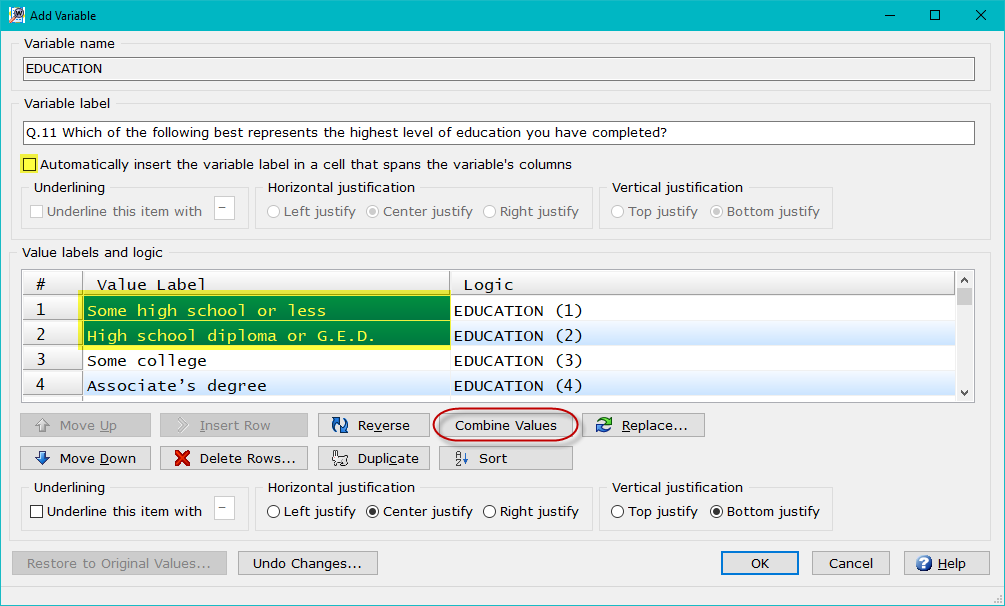Click the Add Variable window app icon
Viewport: 1005px width, 606px height.
(17, 15)
